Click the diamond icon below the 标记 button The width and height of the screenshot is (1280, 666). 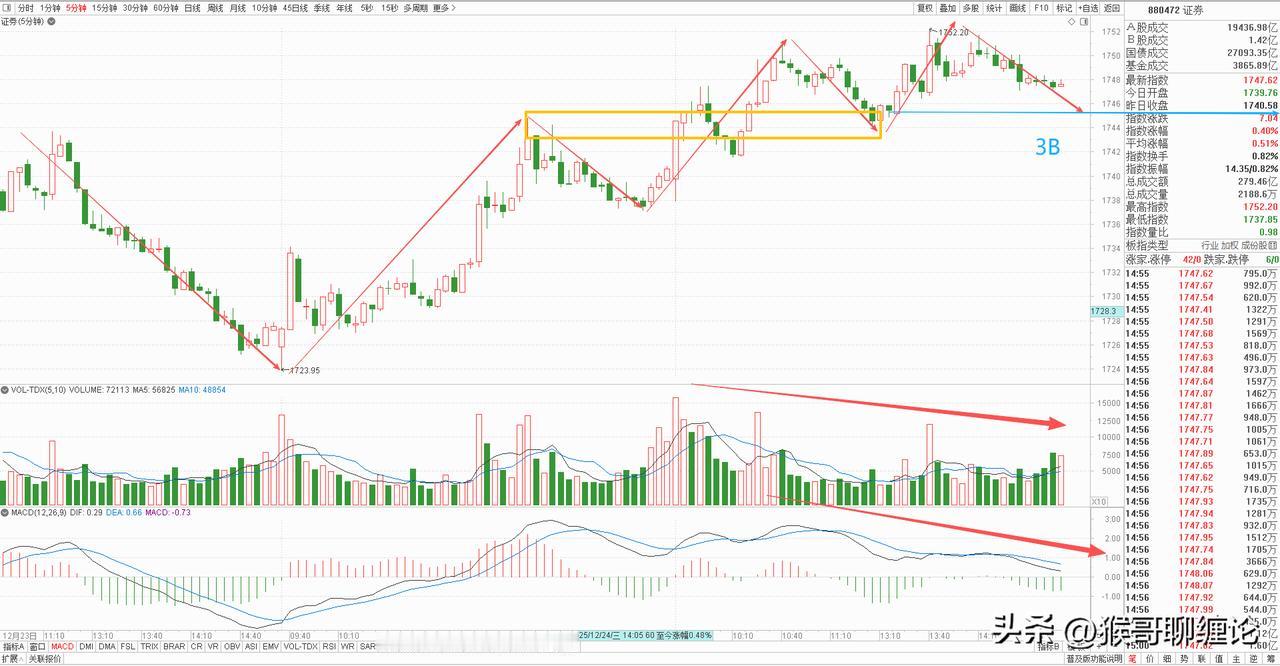(x=1071, y=21)
